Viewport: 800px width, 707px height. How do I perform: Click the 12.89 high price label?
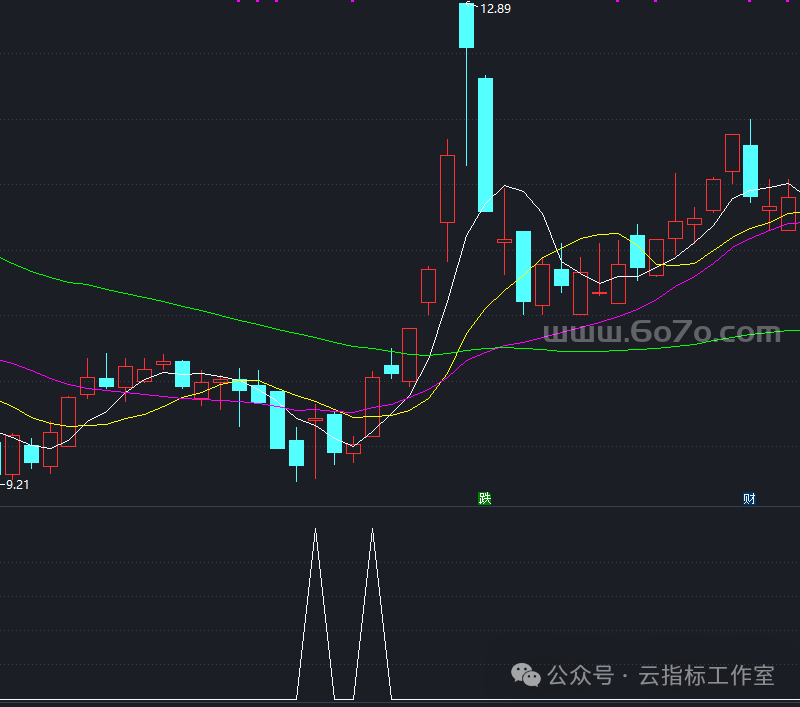coord(495,9)
